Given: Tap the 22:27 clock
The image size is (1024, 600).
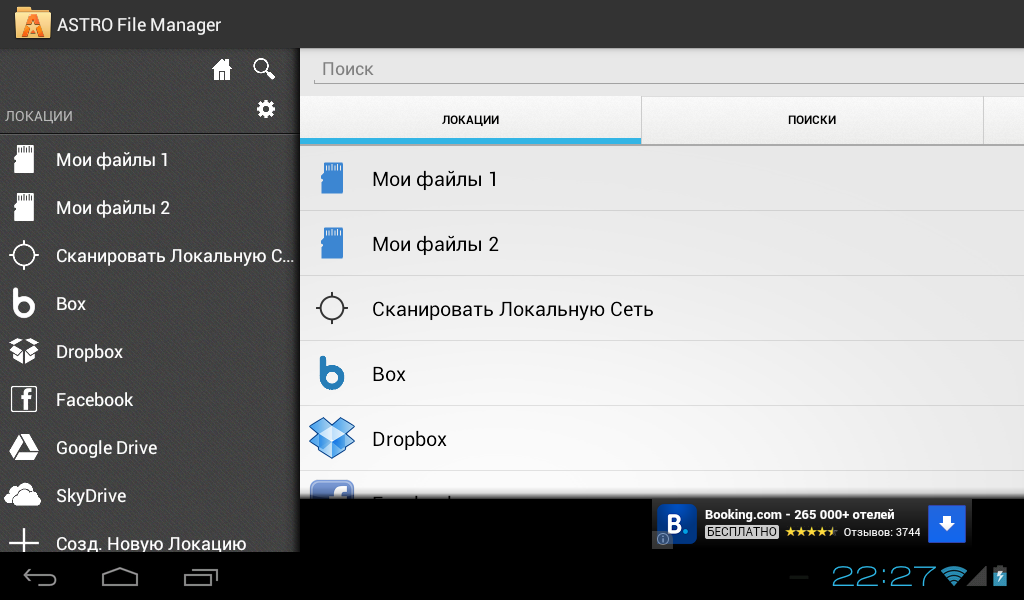Looking at the screenshot, I should point(884,576).
